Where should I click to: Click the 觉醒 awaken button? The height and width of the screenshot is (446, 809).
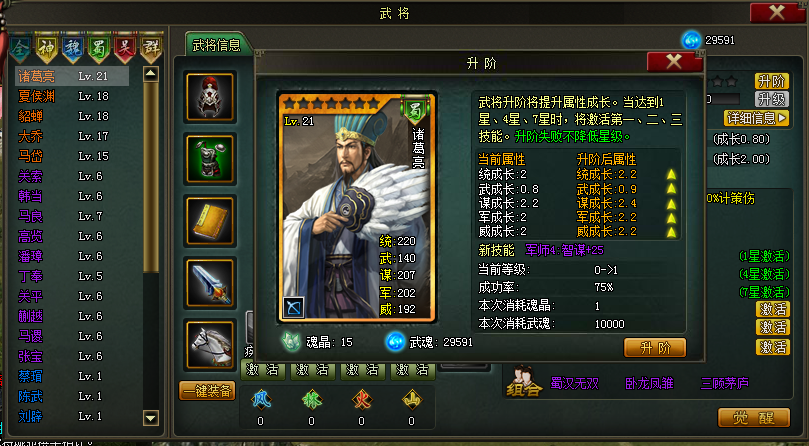click(x=754, y=418)
